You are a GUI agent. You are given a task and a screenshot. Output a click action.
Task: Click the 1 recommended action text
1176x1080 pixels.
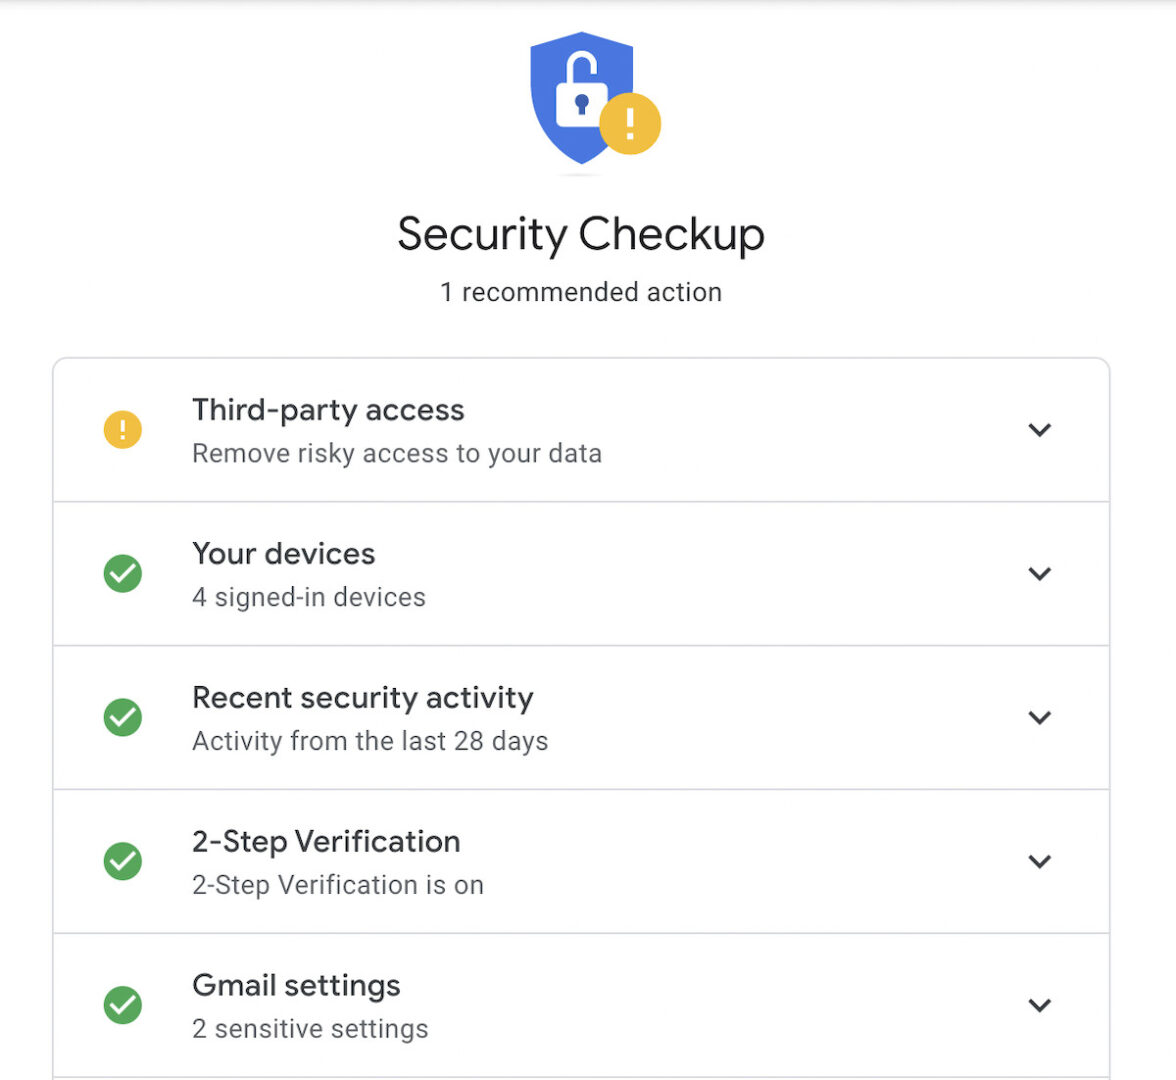click(x=580, y=292)
